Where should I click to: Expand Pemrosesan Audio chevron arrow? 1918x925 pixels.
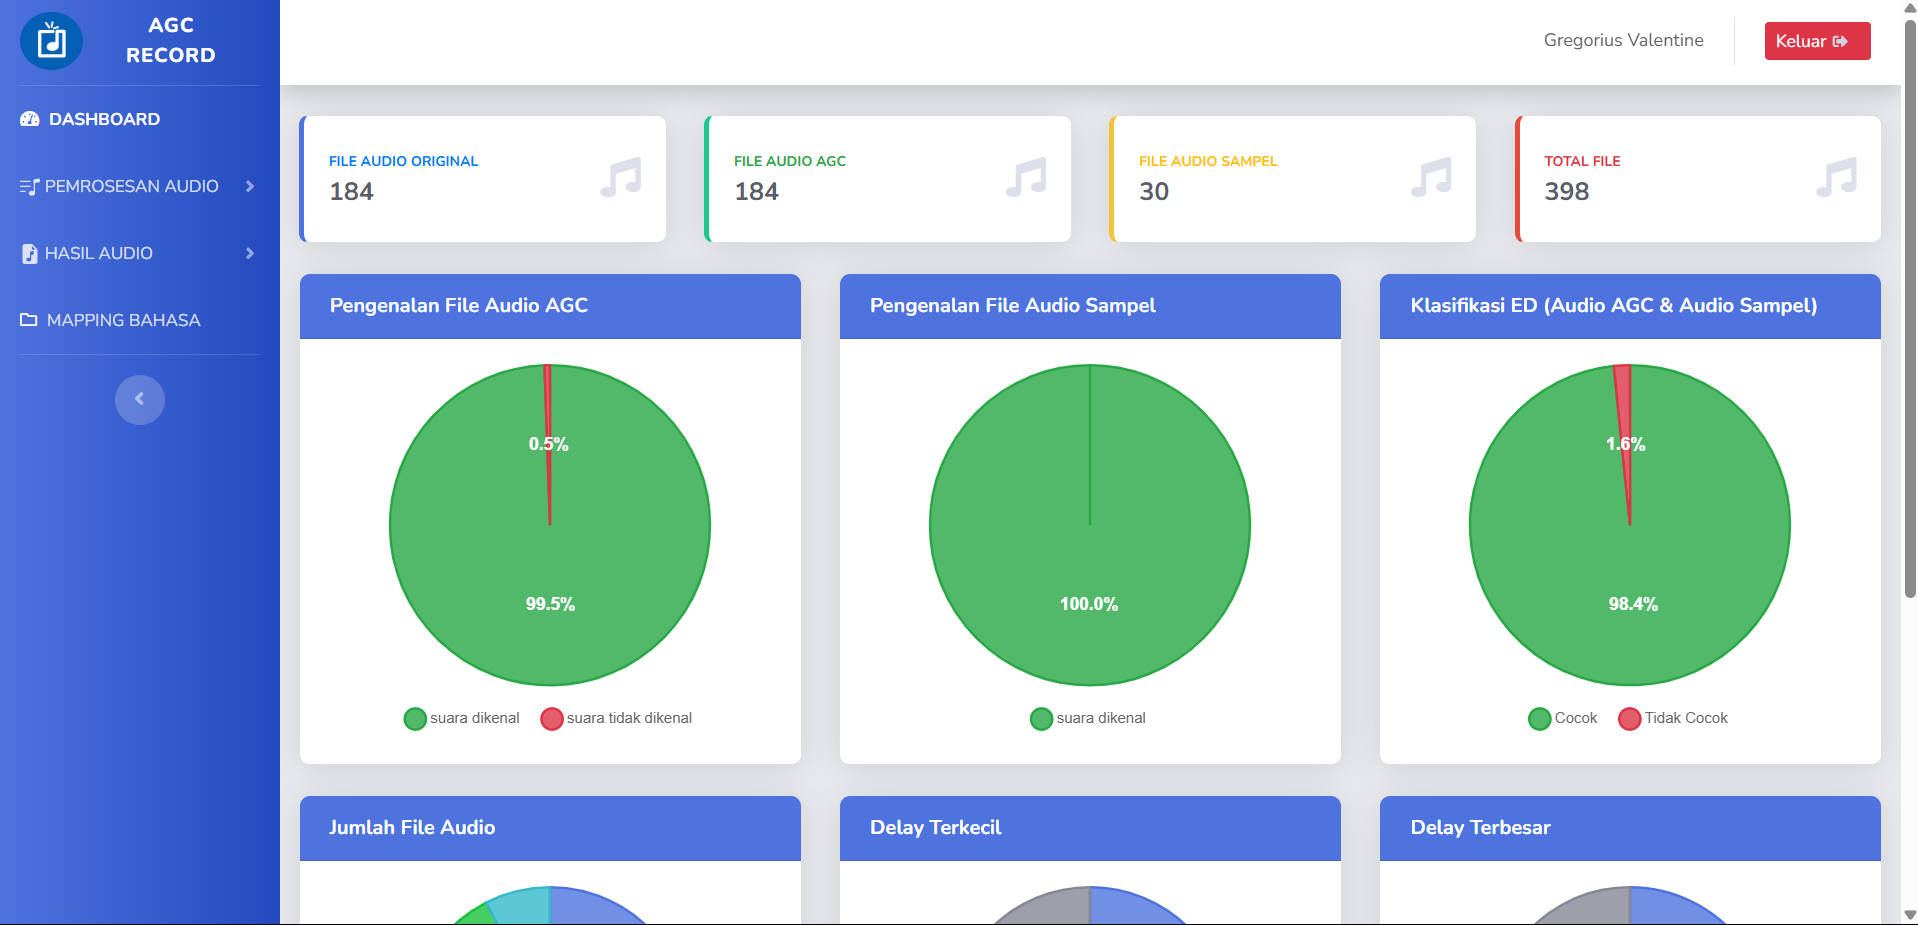pyautogui.click(x=250, y=186)
